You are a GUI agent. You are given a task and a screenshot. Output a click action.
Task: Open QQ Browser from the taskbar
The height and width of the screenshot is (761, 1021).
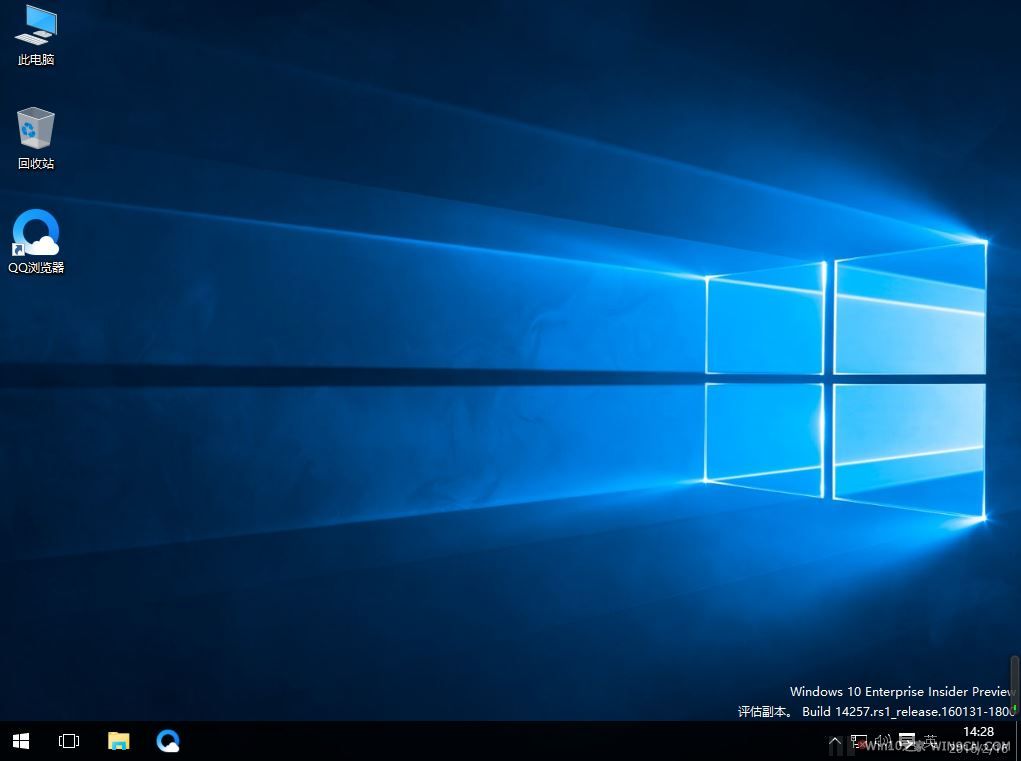168,741
